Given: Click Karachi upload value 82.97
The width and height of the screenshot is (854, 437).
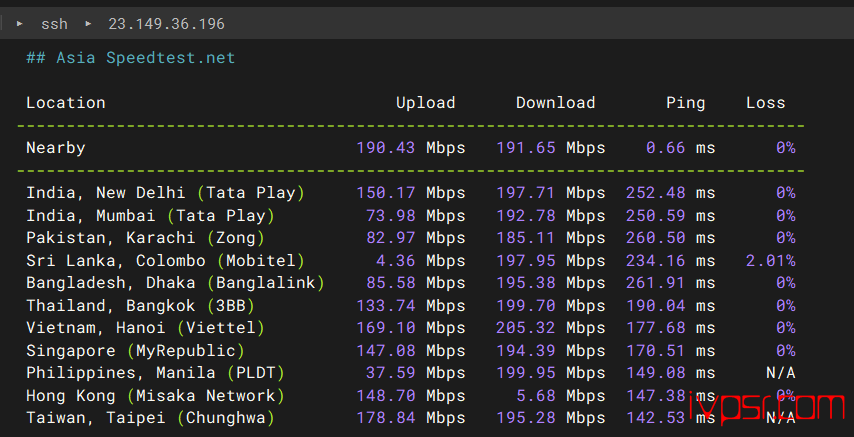Looking at the screenshot, I should 391,238.
